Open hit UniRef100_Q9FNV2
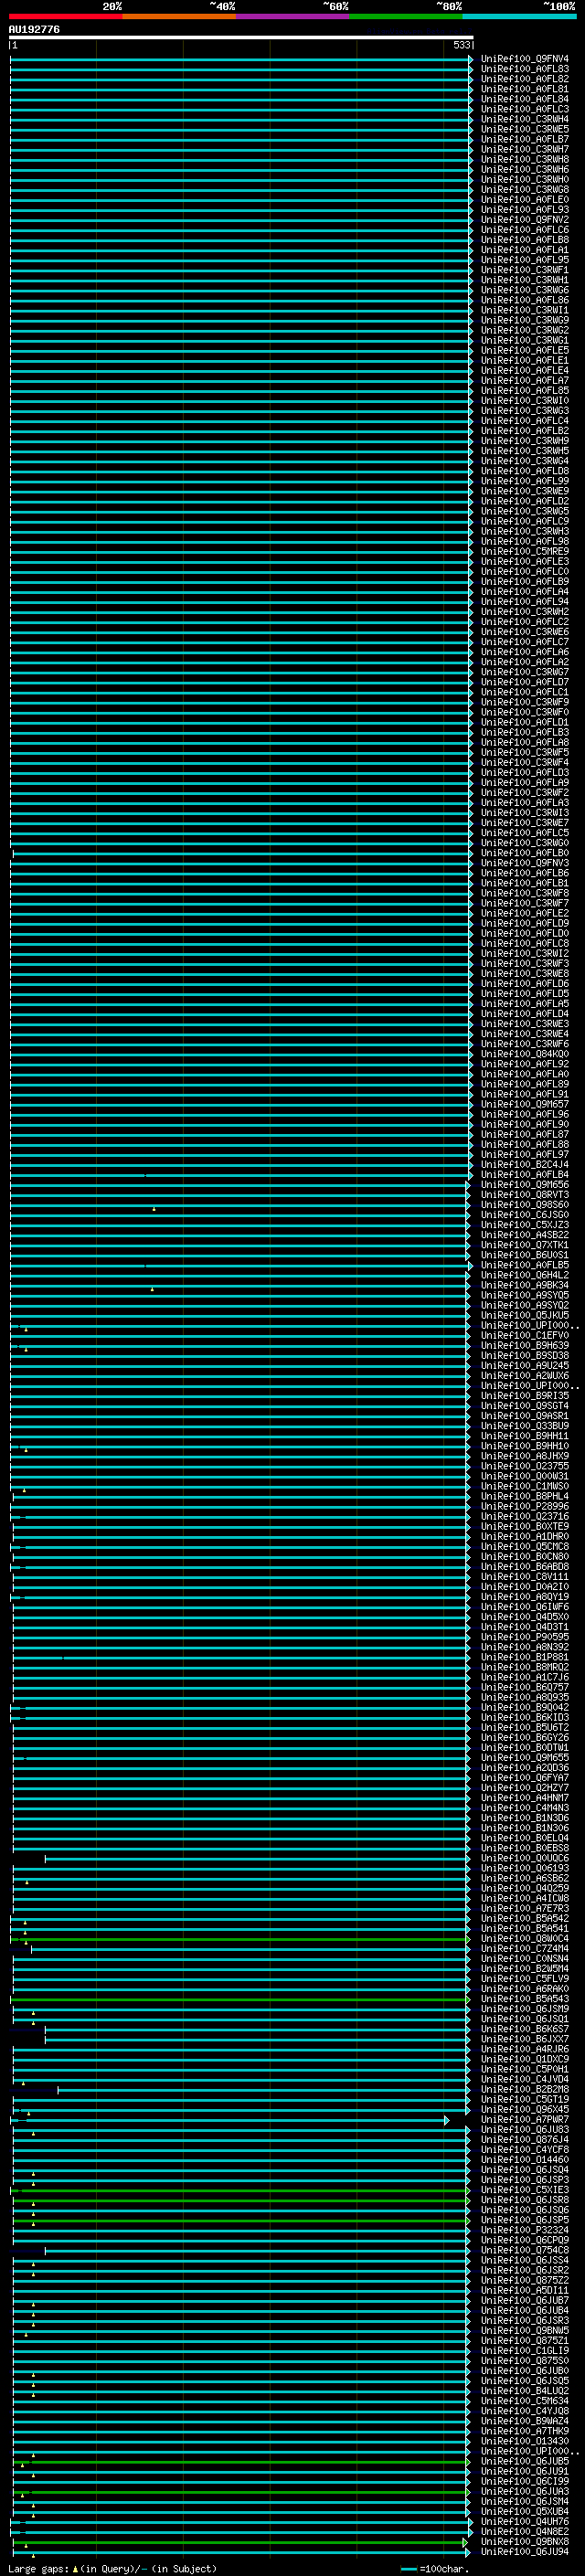This screenshot has height=2576, width=585. point(525,220)
